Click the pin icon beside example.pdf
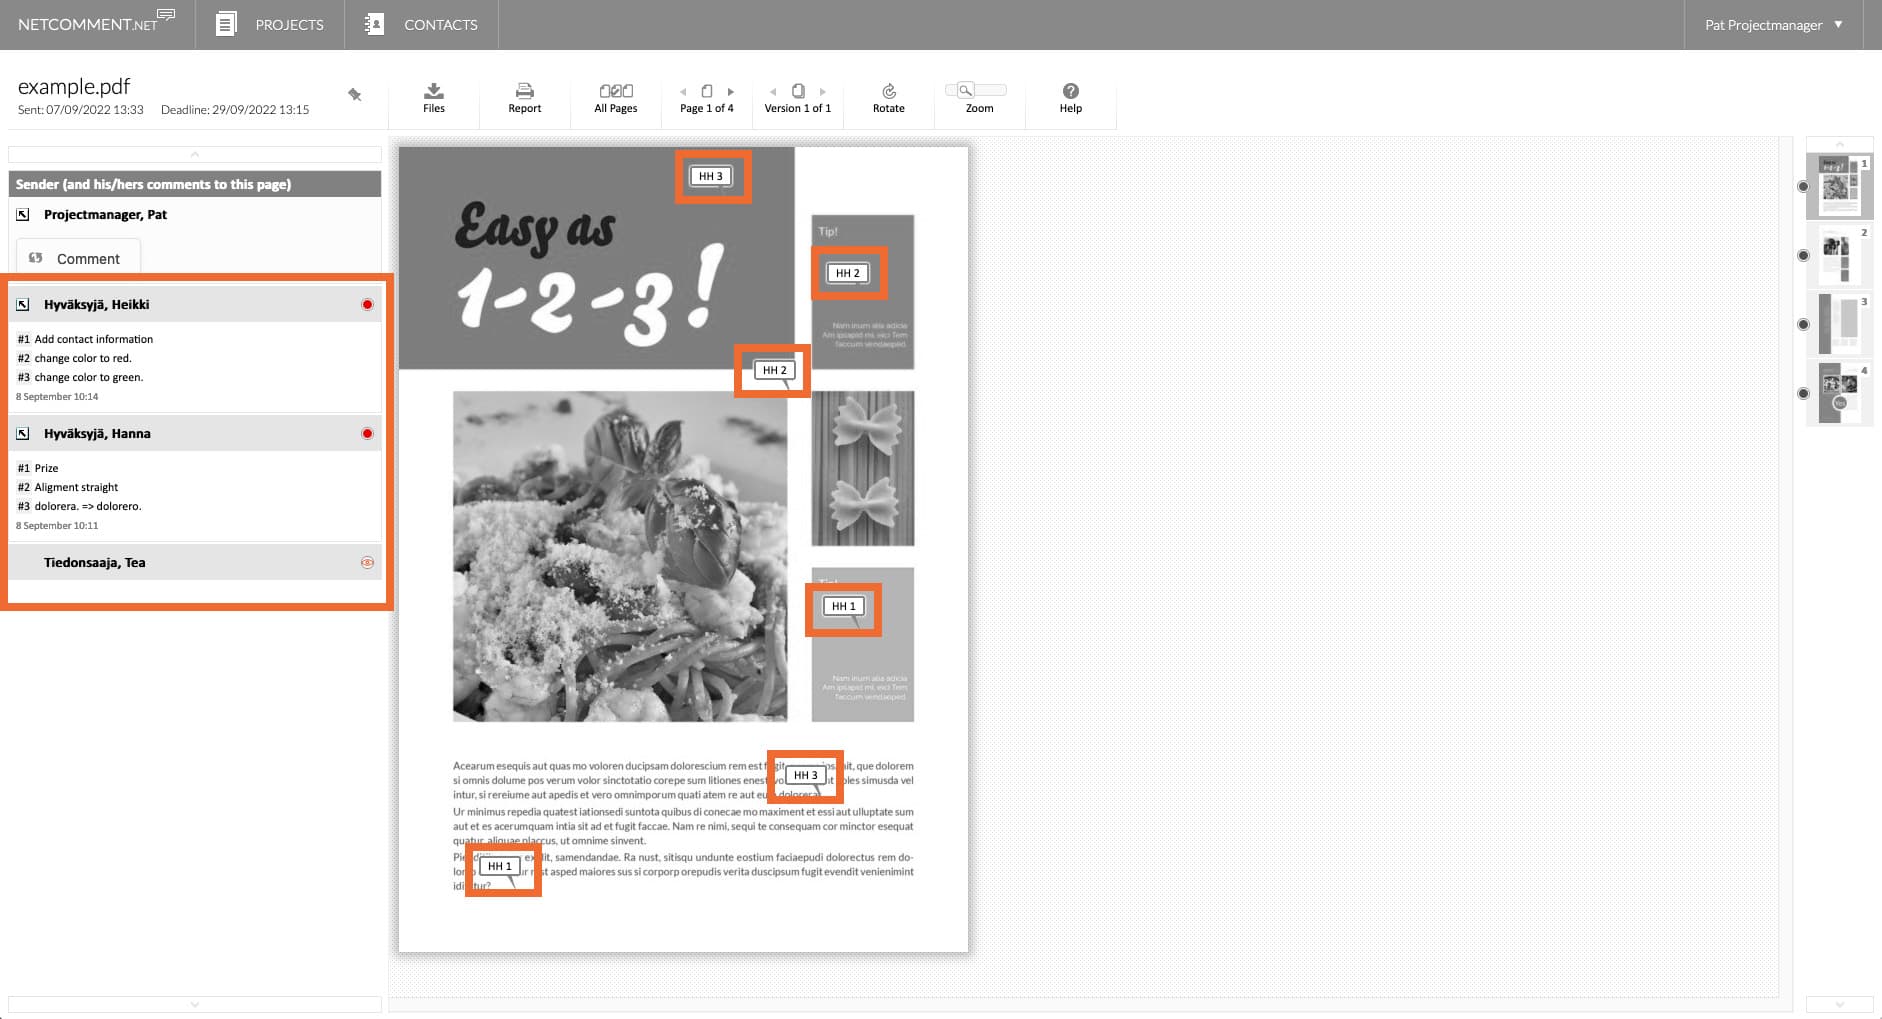 point(354,95)
